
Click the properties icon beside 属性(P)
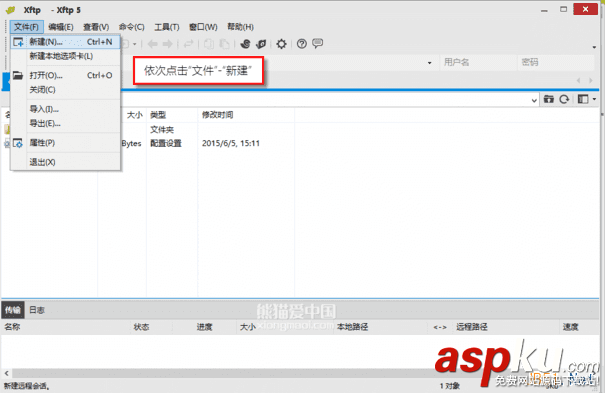coord(18,143)
